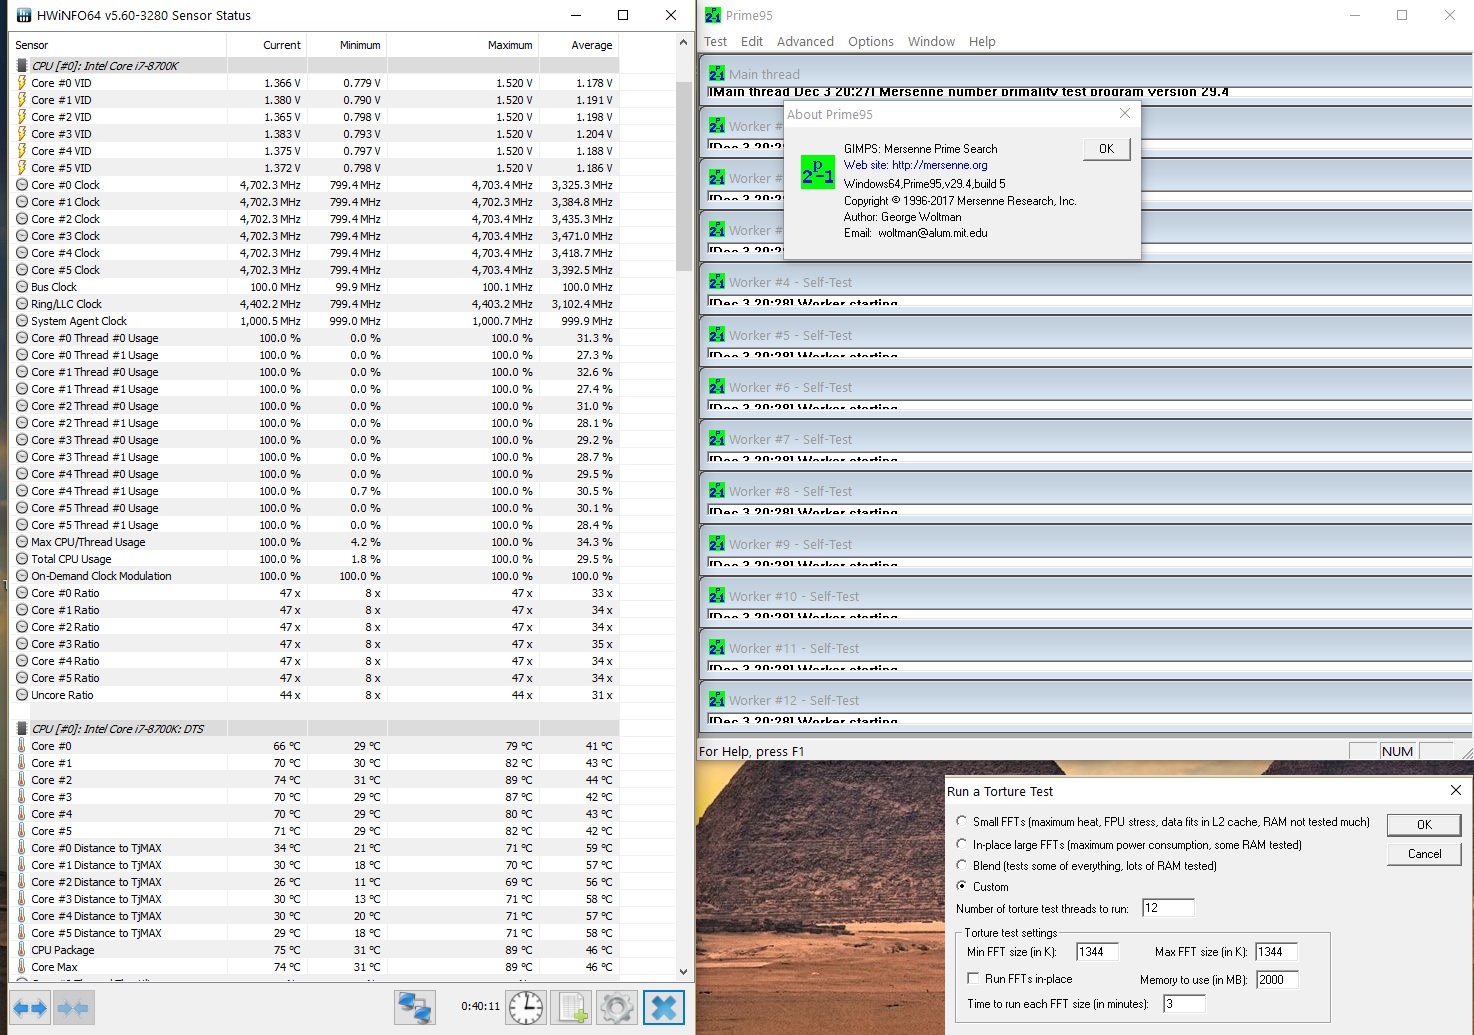
Task: Select the Custom torture test radio option
Action: point(962,886)
